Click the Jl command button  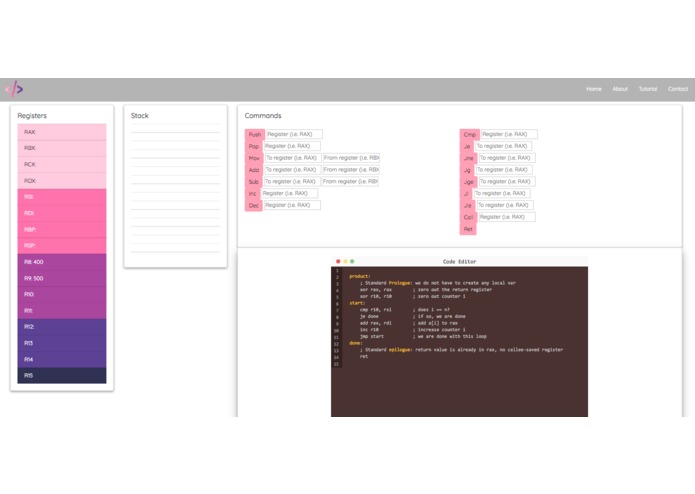(466, 194)
